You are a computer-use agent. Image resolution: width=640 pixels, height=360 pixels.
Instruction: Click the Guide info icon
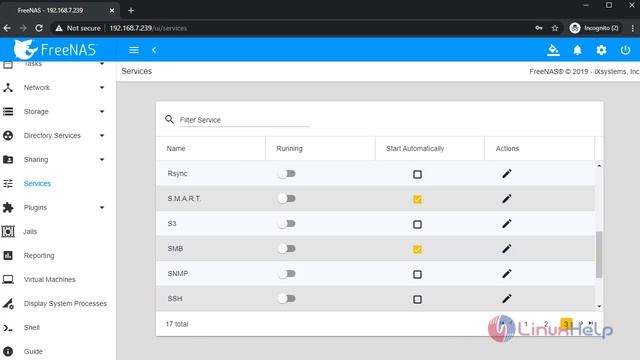click(x=8, y=351)
